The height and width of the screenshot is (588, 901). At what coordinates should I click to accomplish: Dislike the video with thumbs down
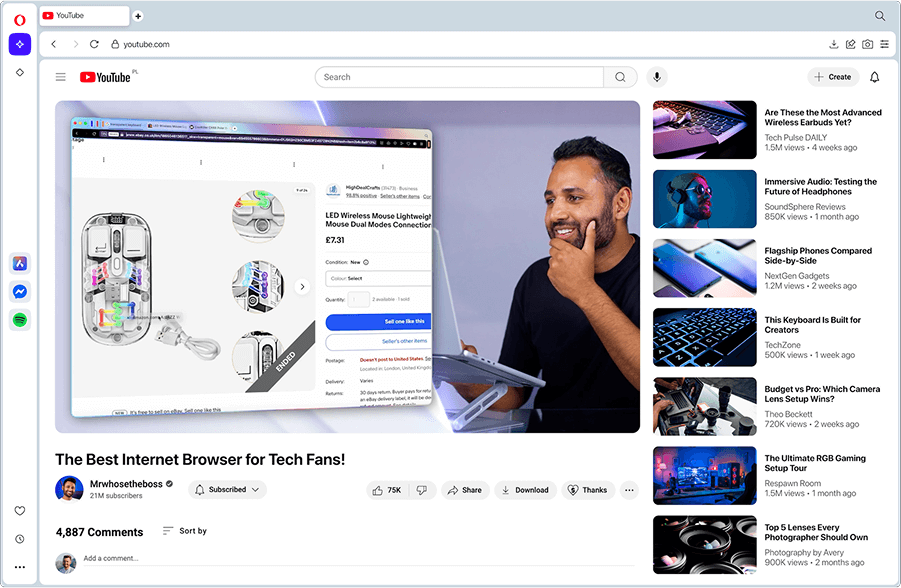[422, 490]
